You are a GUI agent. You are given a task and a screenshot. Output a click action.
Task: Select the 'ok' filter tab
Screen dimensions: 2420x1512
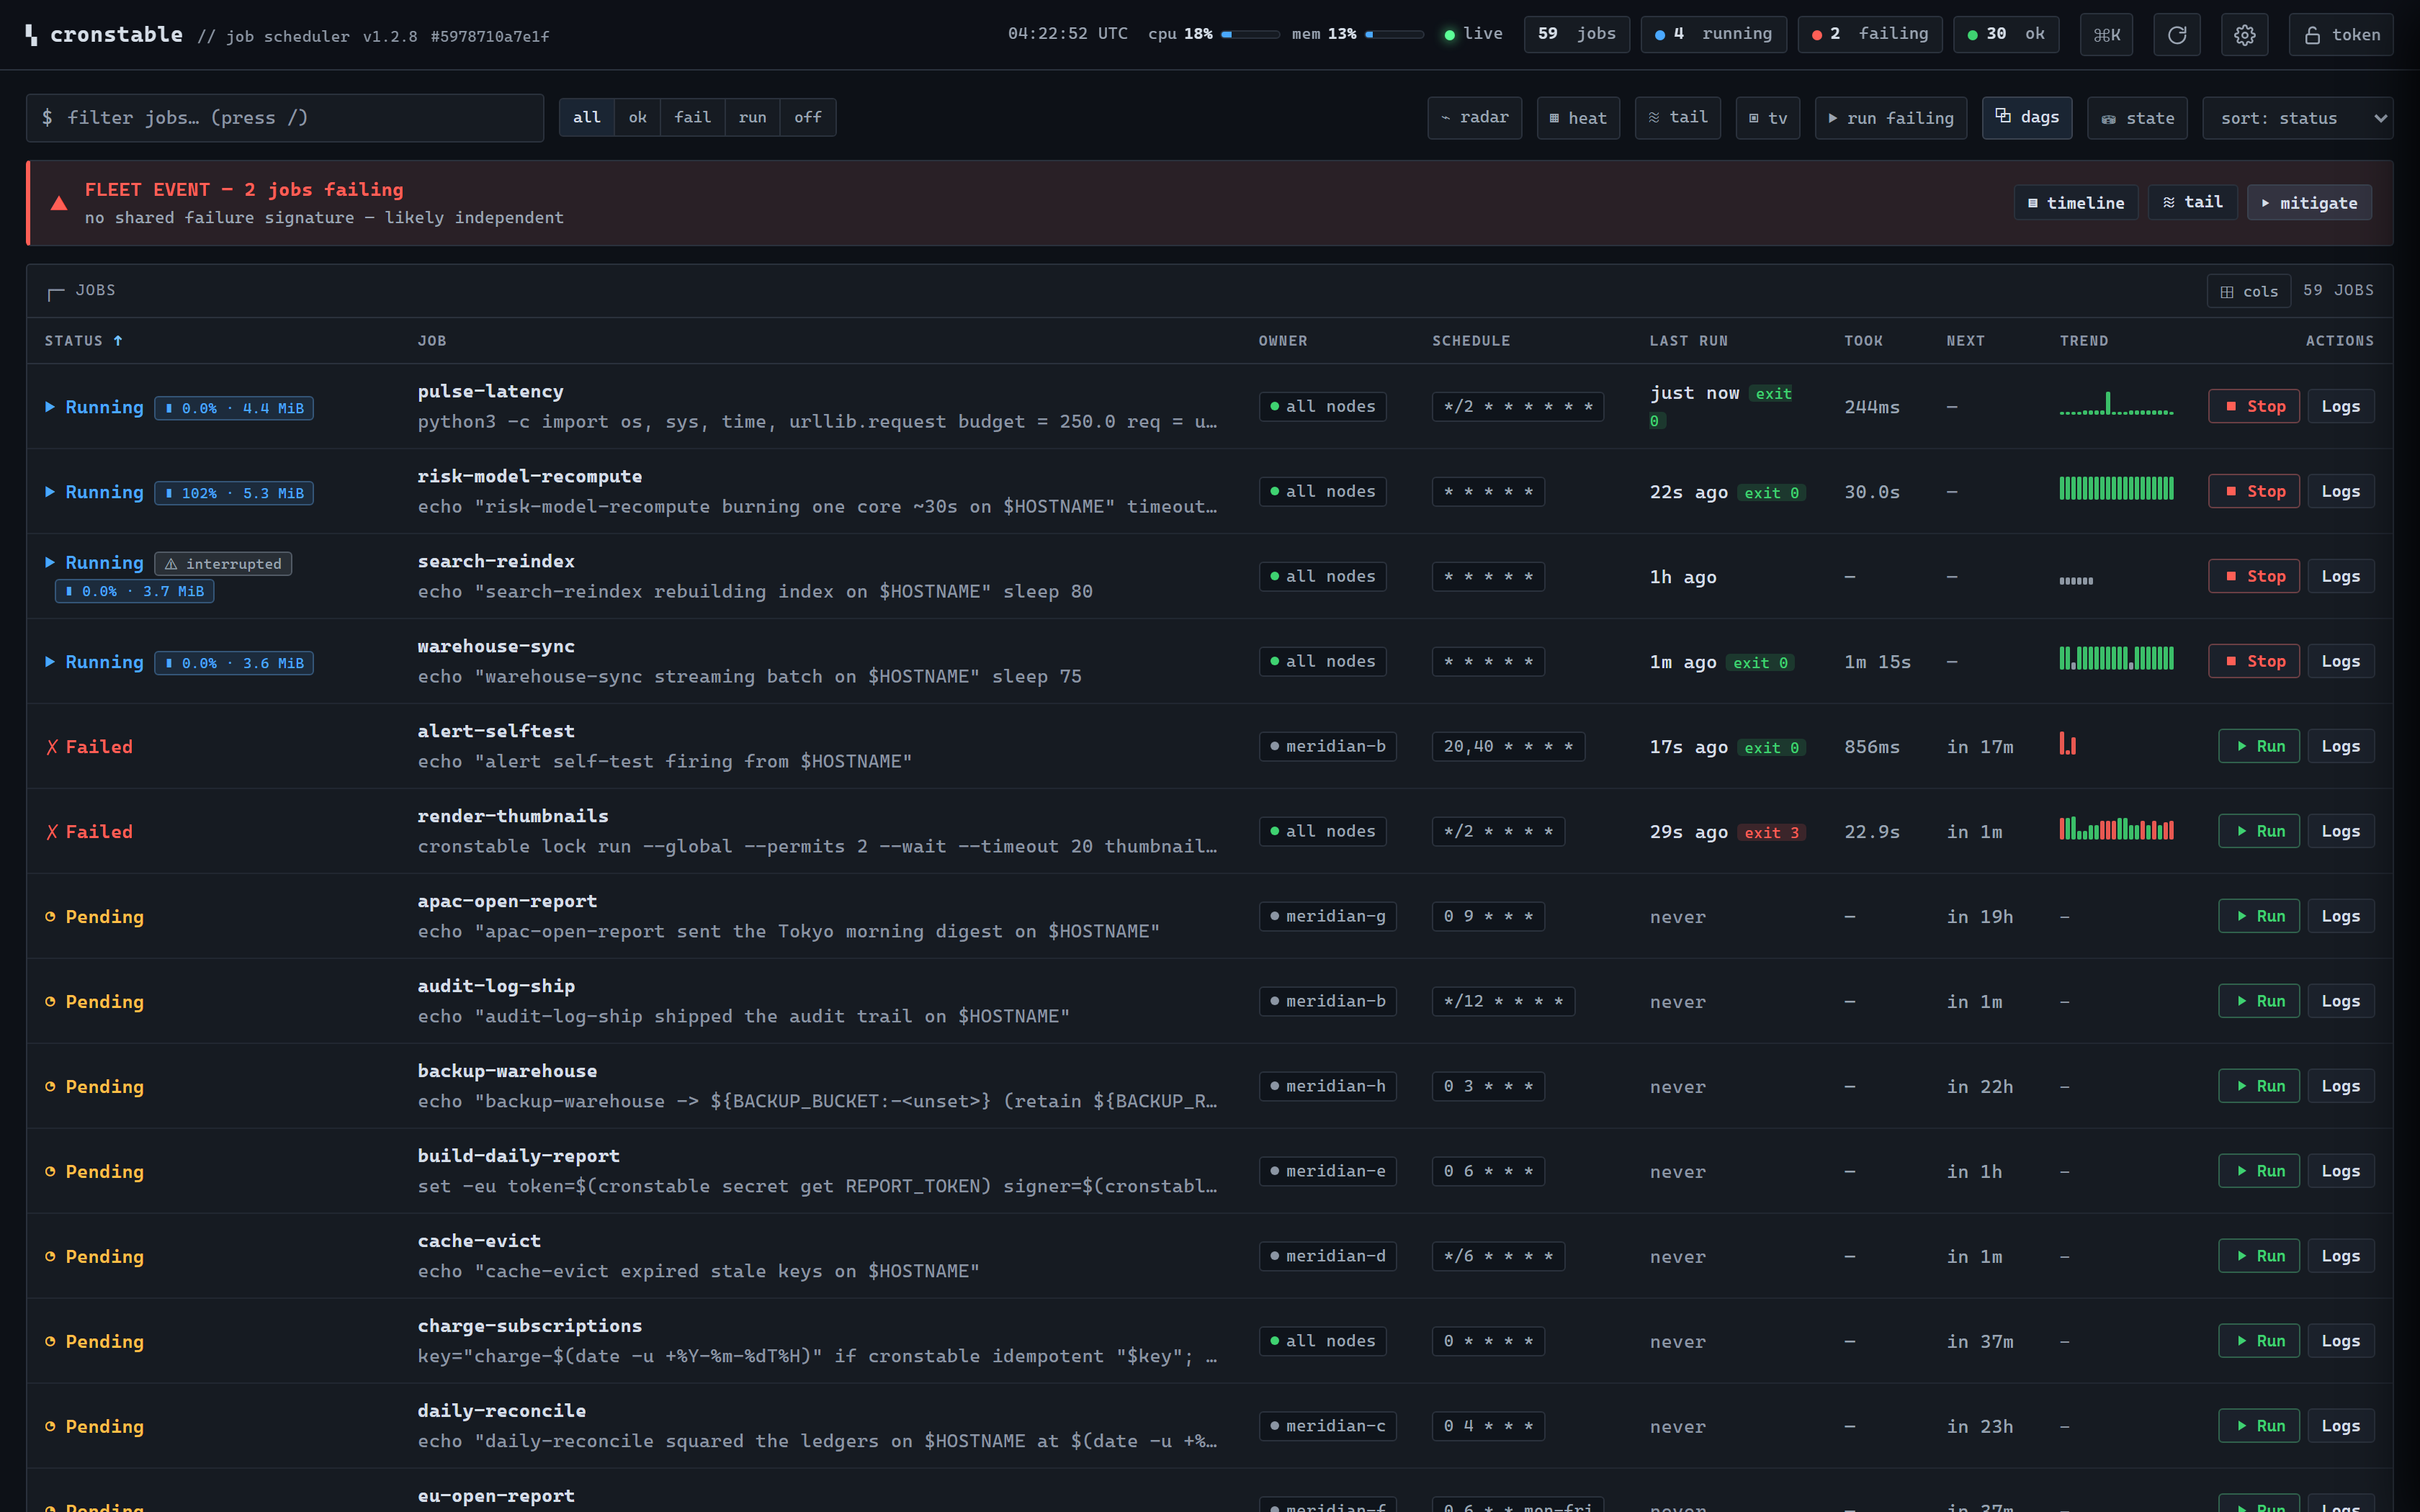tap(637, 118)
